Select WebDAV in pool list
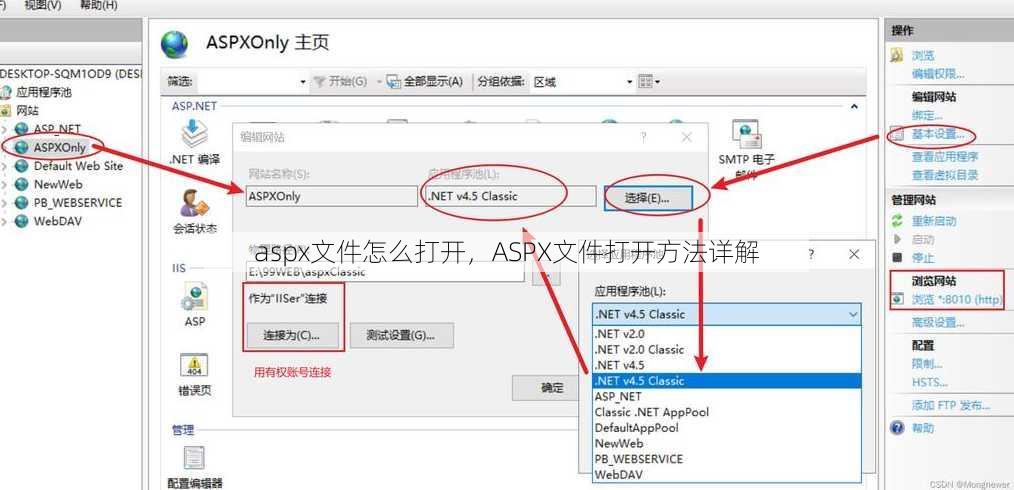This screenshot has width=1014, height=490. pos(727,474)
